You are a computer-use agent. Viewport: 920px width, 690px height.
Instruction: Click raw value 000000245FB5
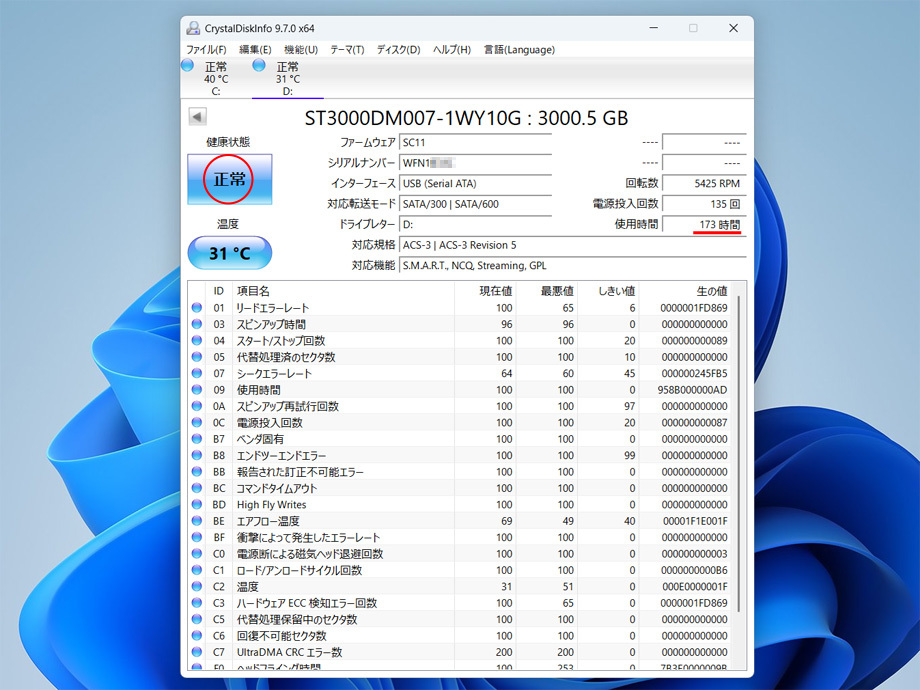(x=695, y=374)
